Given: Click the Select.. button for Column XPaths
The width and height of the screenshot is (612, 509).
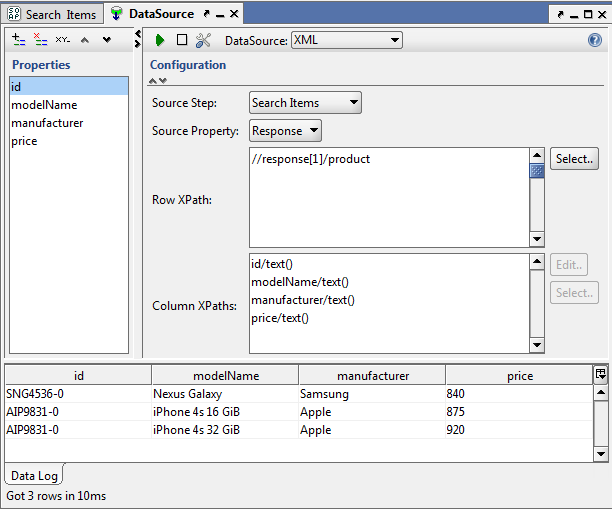Looking at the screenshot, I should (x=574, y=293).
